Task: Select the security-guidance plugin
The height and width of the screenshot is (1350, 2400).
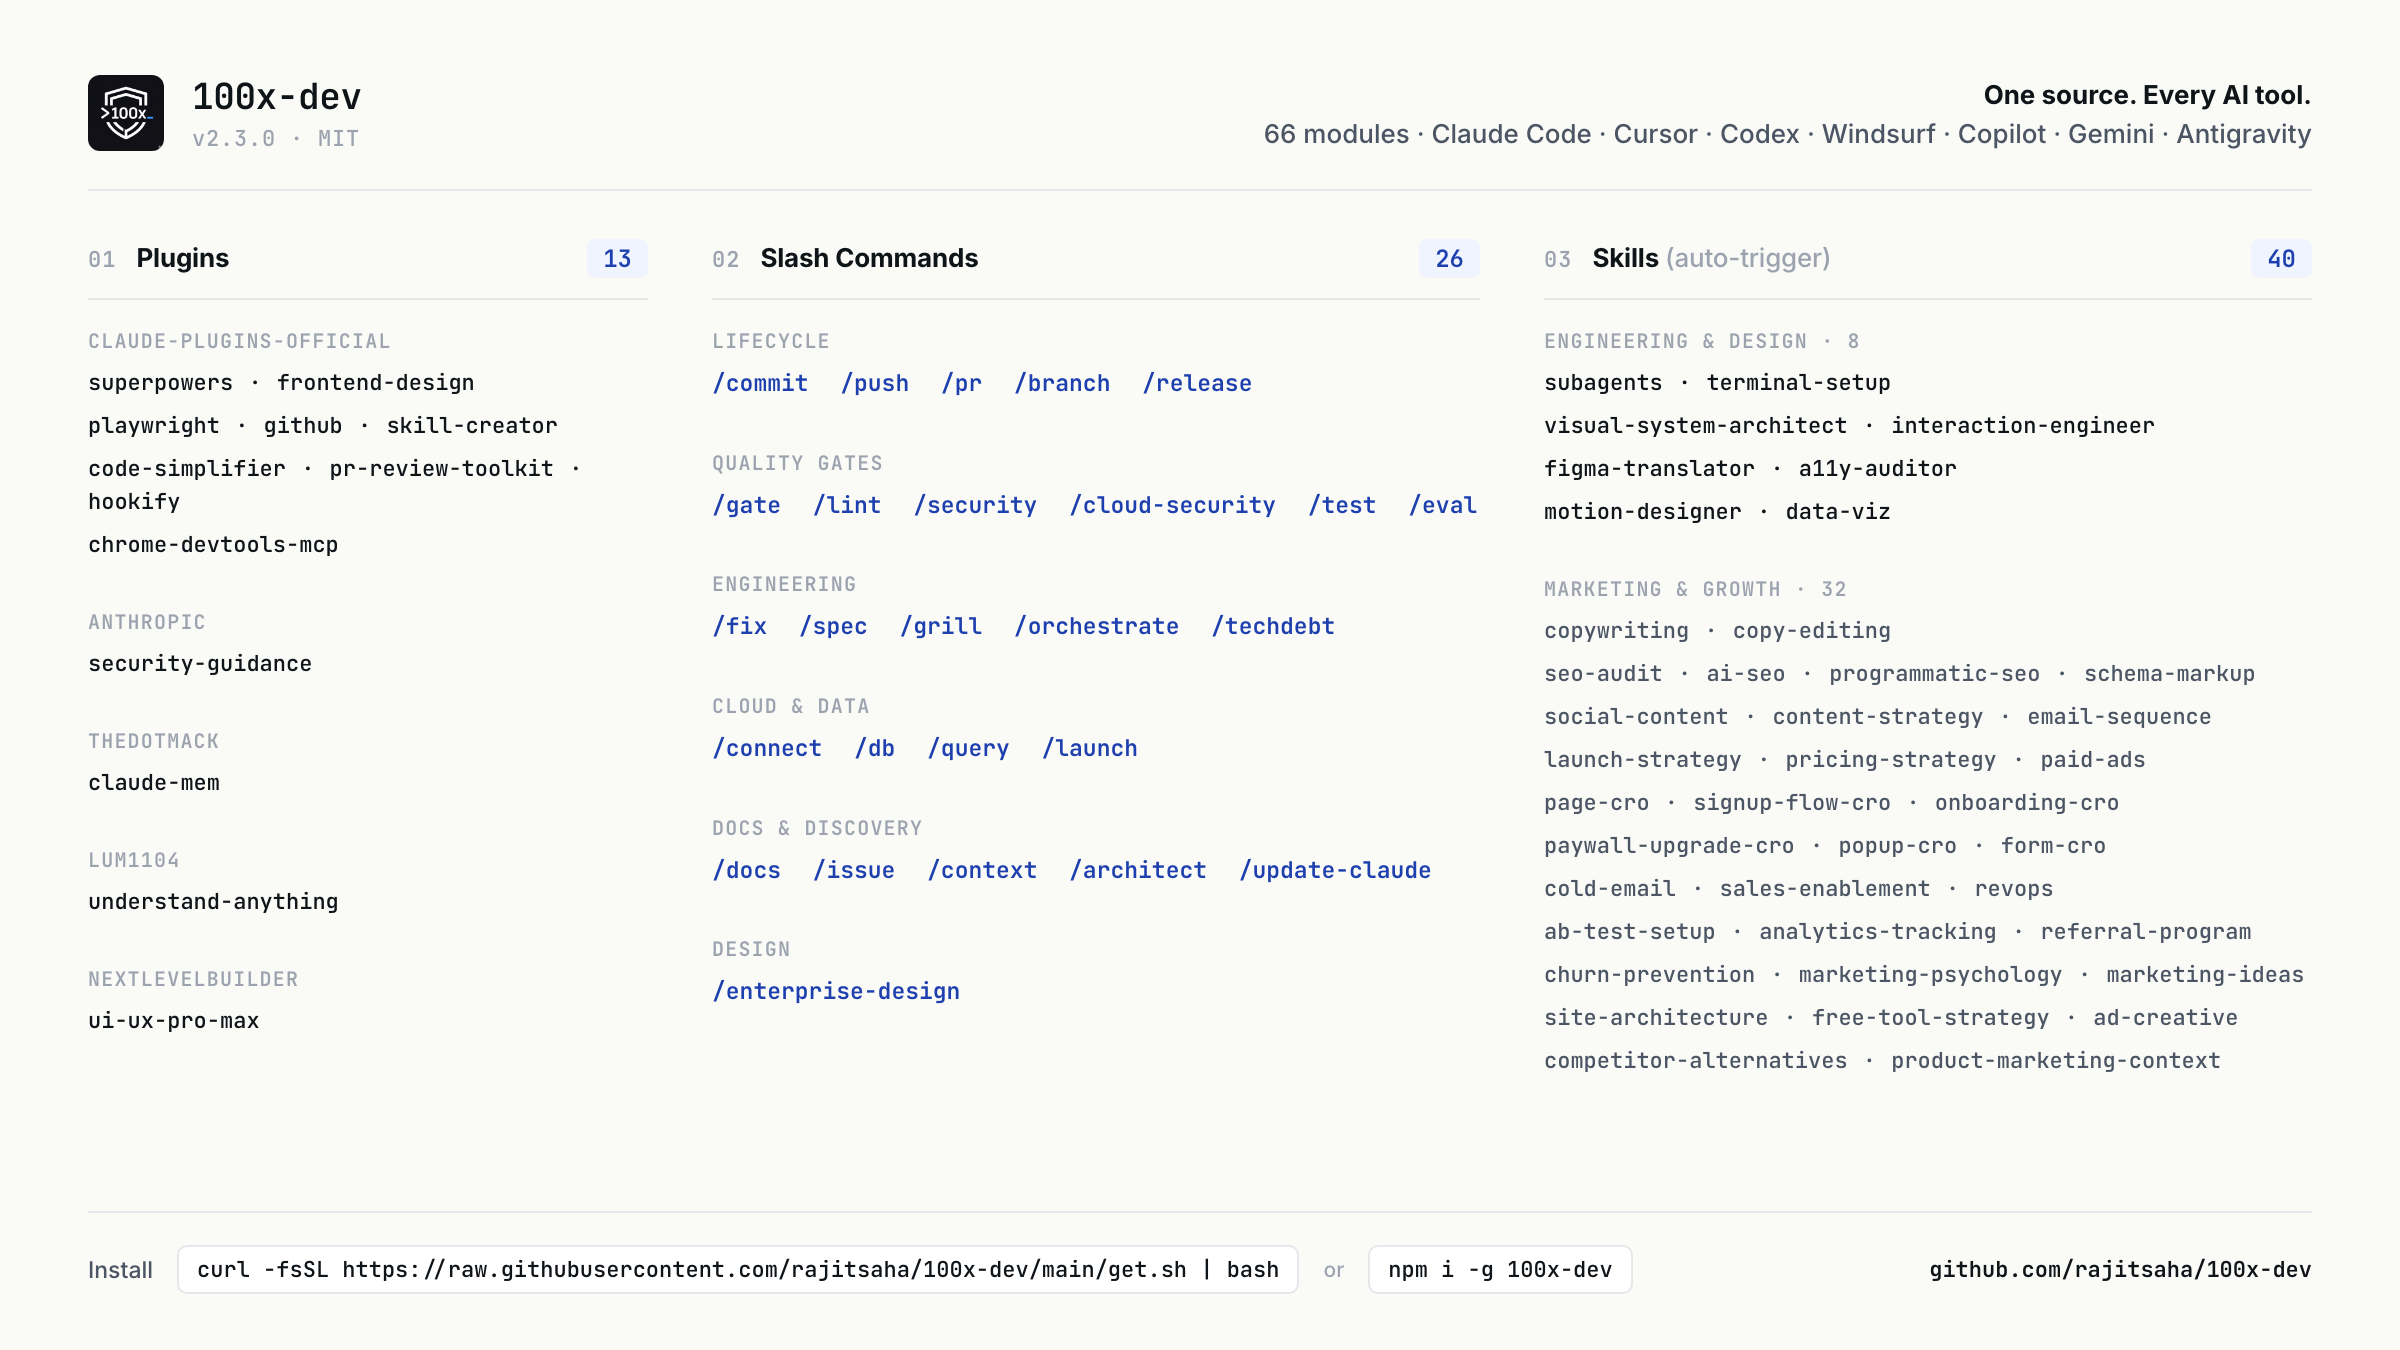Action: (200, 664)
